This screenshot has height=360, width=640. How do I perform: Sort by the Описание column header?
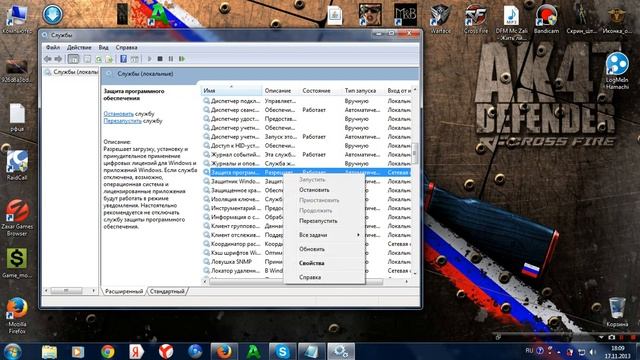tap(280, 90)
